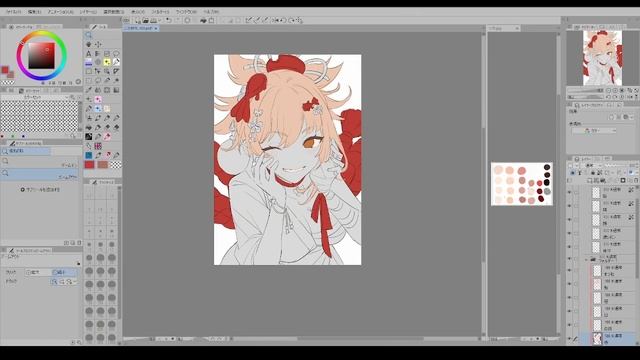
Task: Click the first icon in the layer panel icon row
Action: [x=572, y=173]
